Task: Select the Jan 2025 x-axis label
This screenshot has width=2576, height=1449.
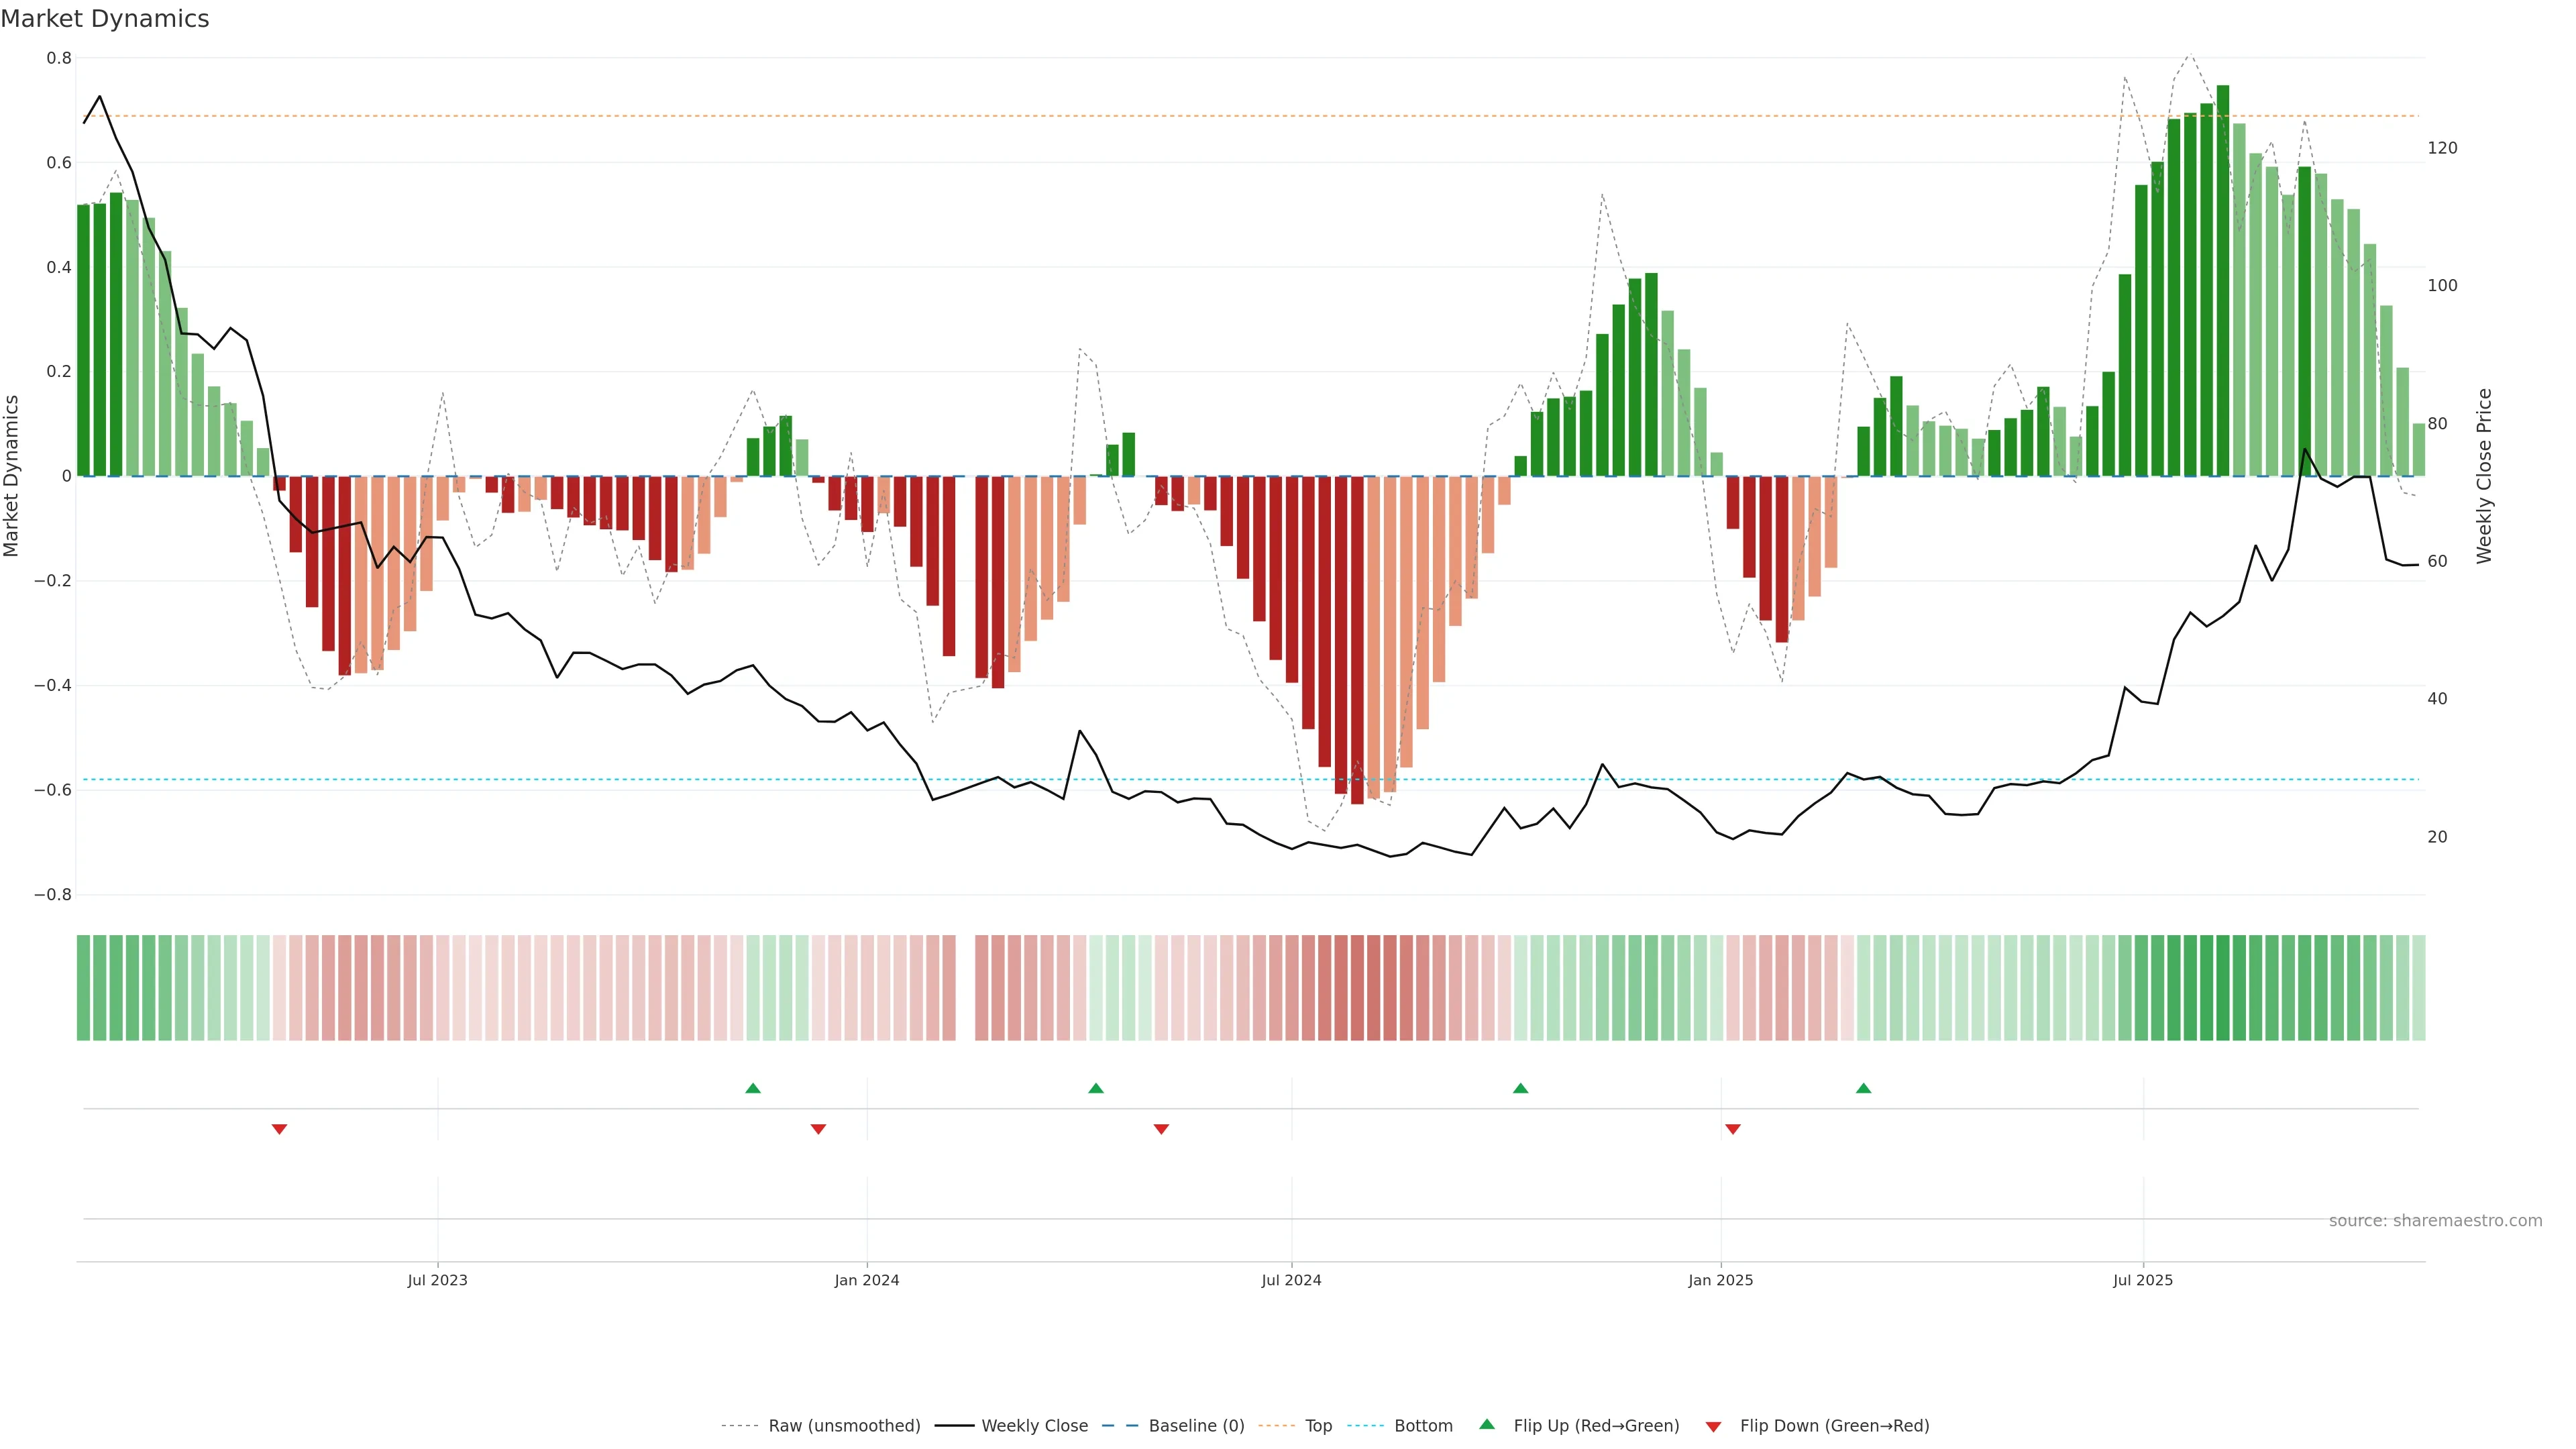Action: [x=1720, y=1280]
